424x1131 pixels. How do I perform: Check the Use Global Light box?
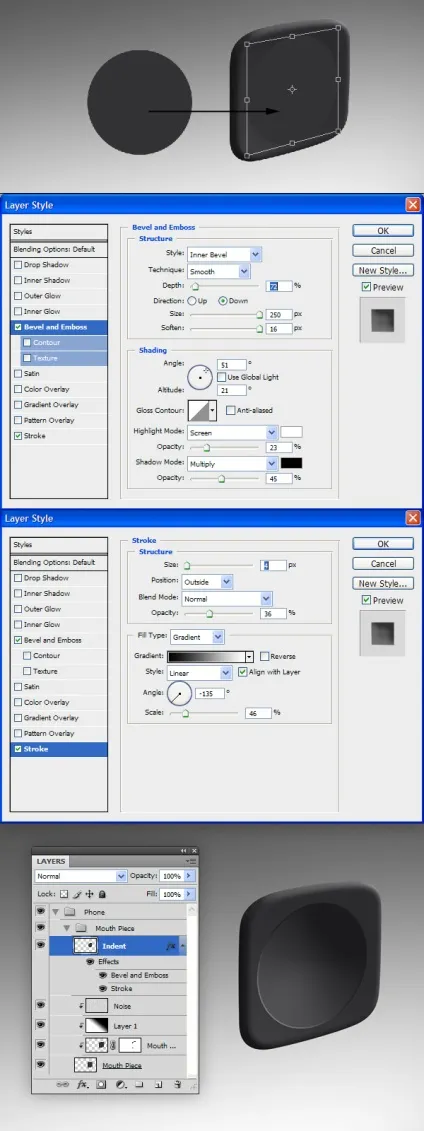coord(221,377)
